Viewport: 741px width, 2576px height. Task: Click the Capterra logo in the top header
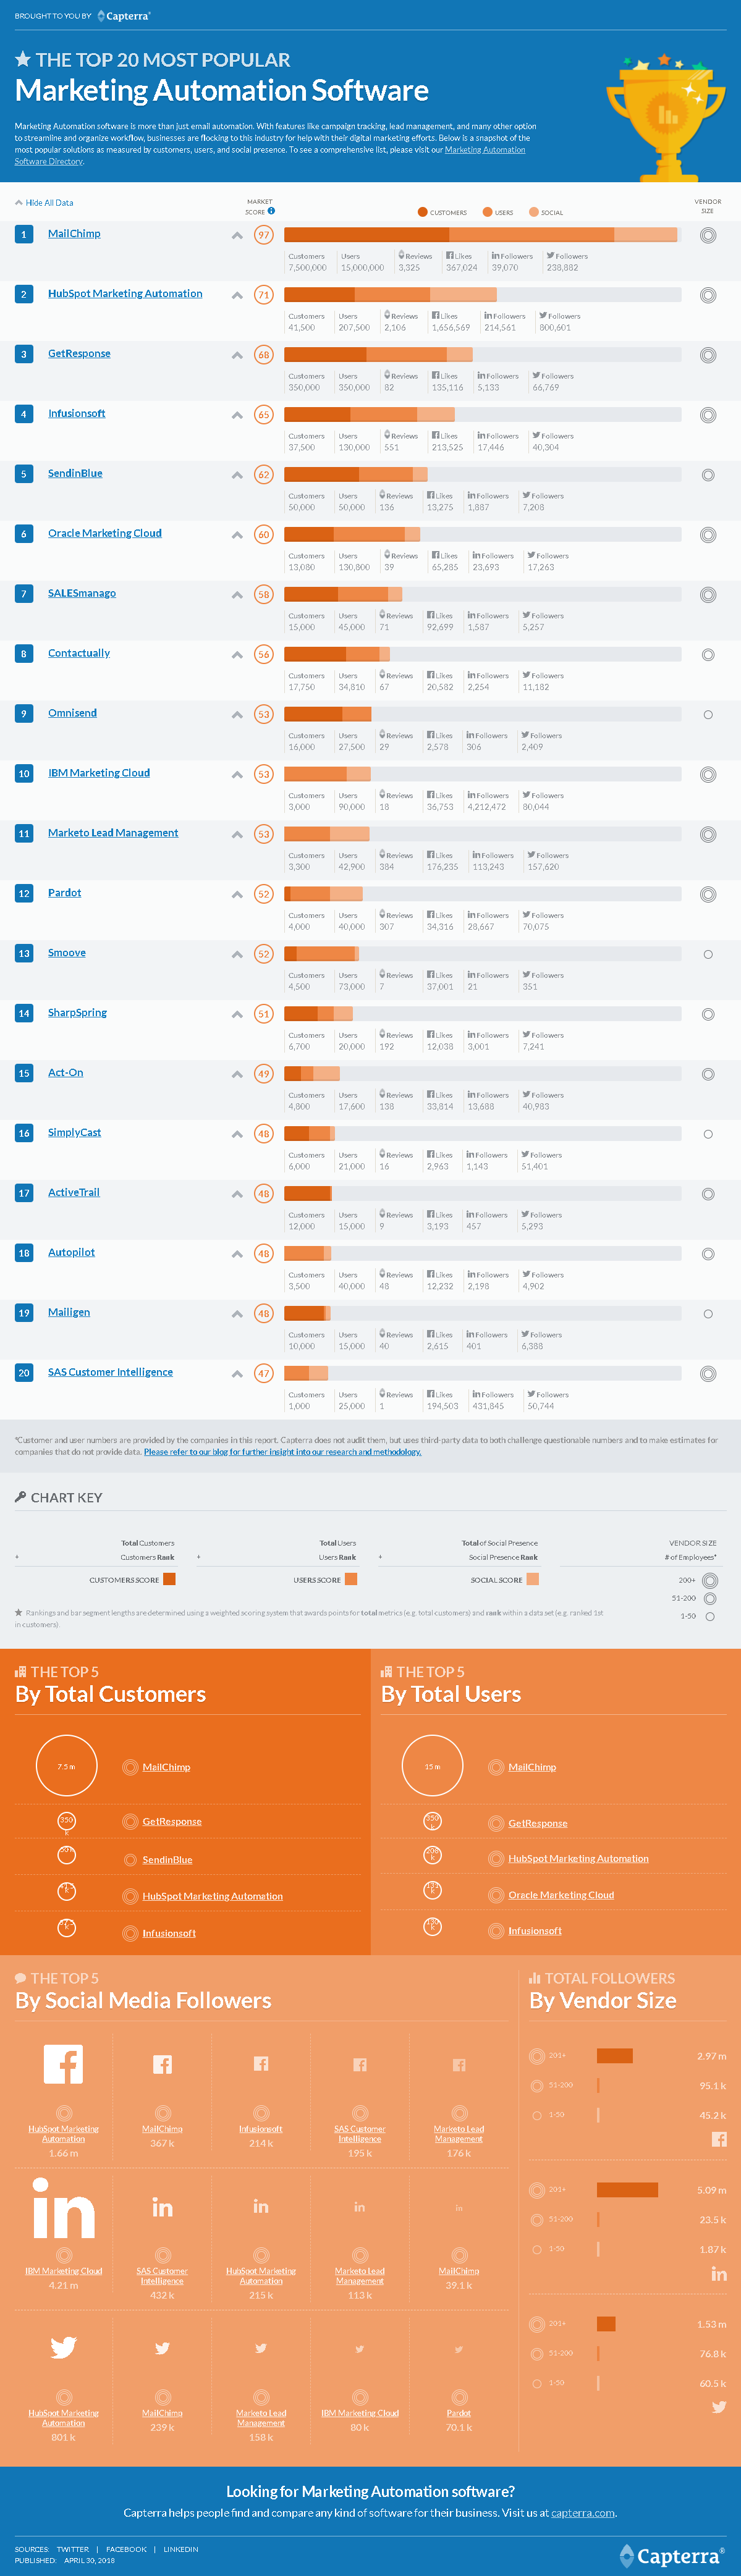(124, 16)
